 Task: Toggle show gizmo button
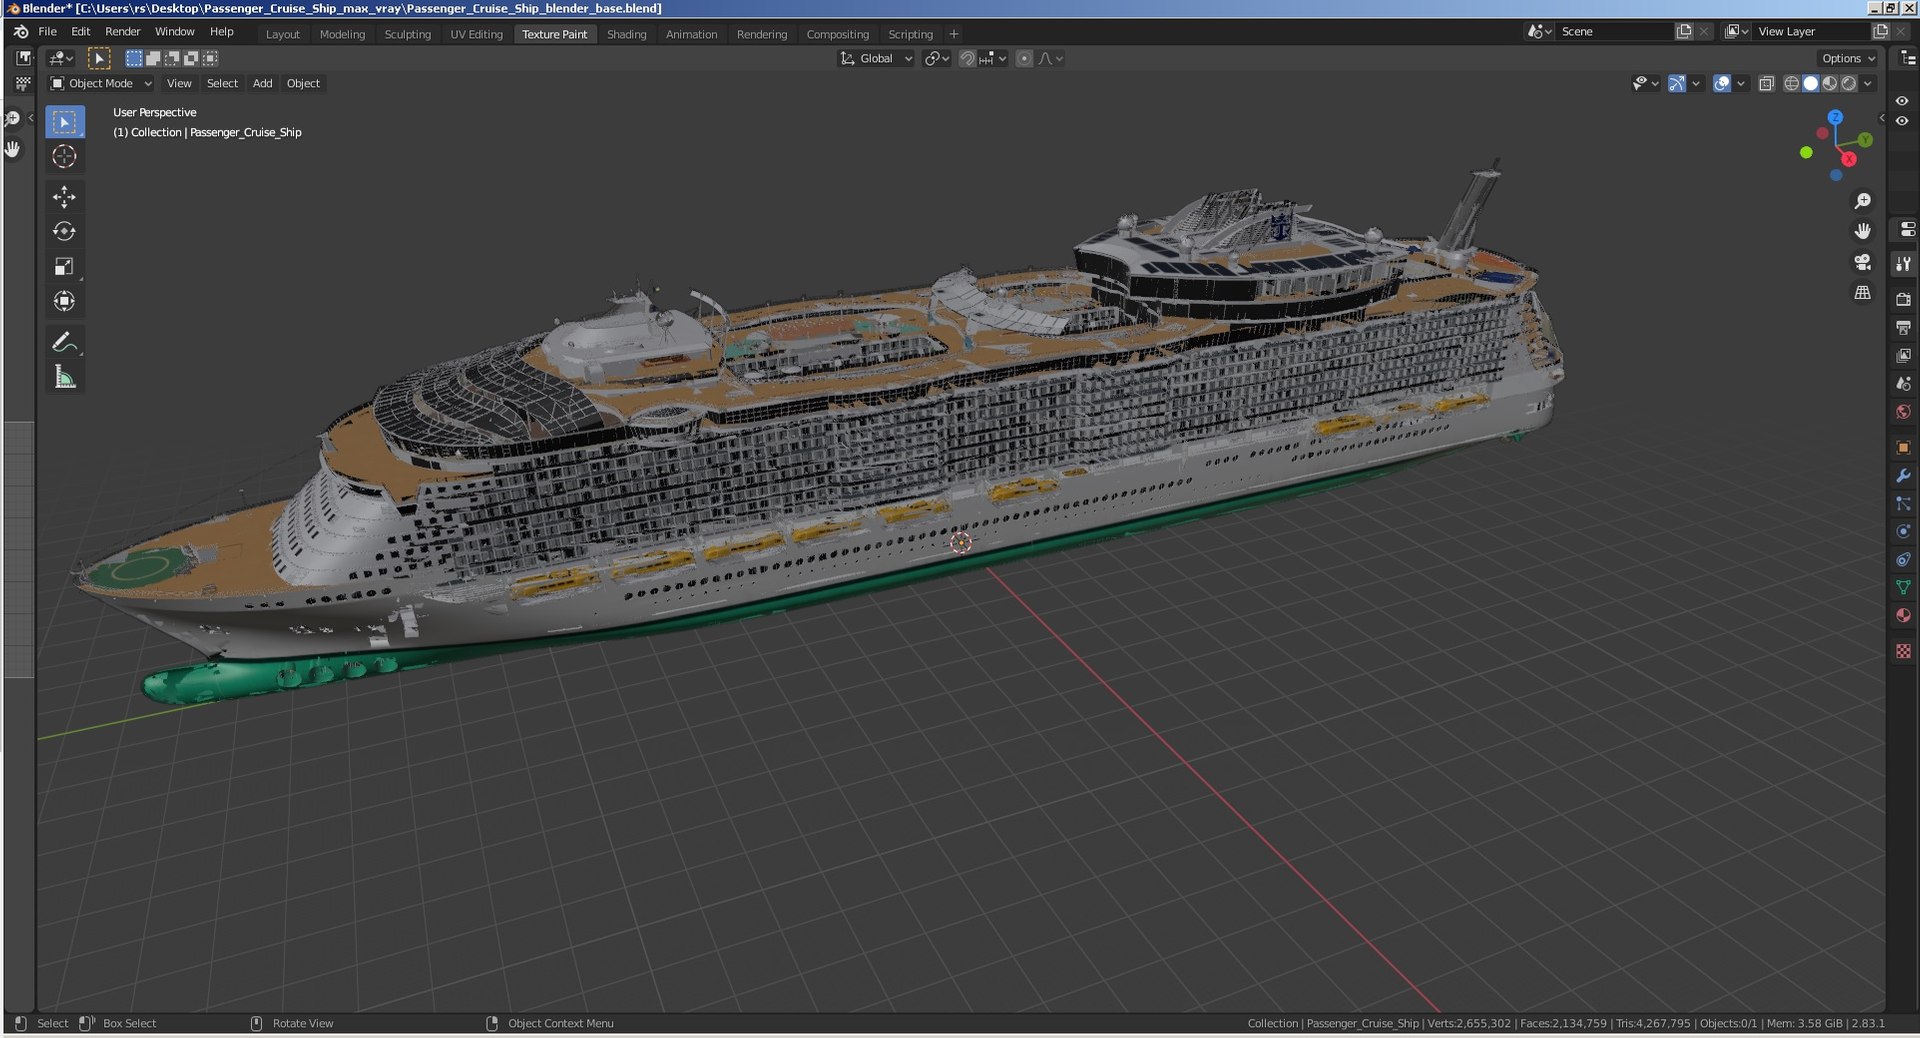click(x=1677, y=84)
